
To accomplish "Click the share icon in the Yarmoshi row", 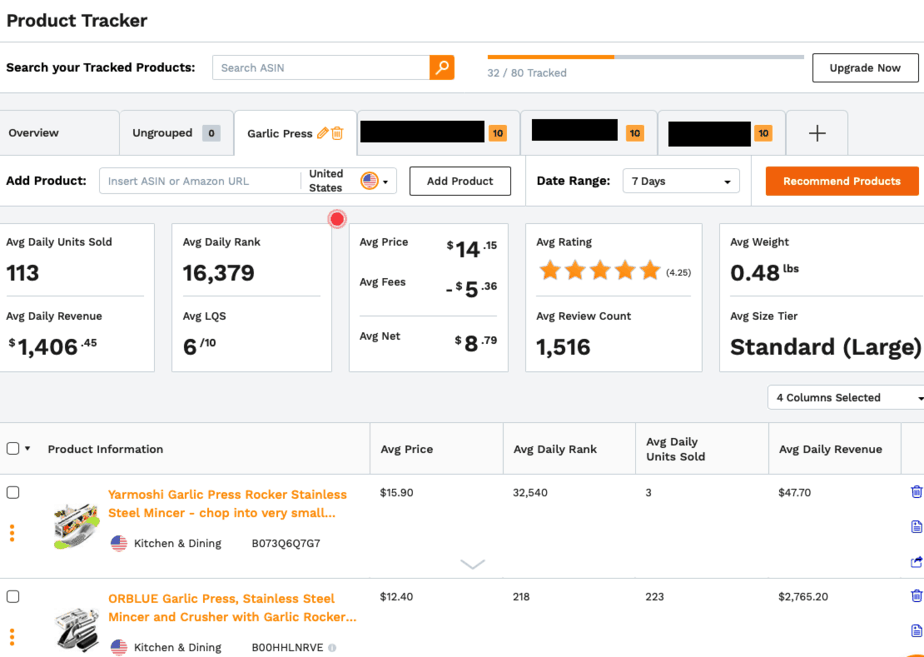I will click(916, 562).
